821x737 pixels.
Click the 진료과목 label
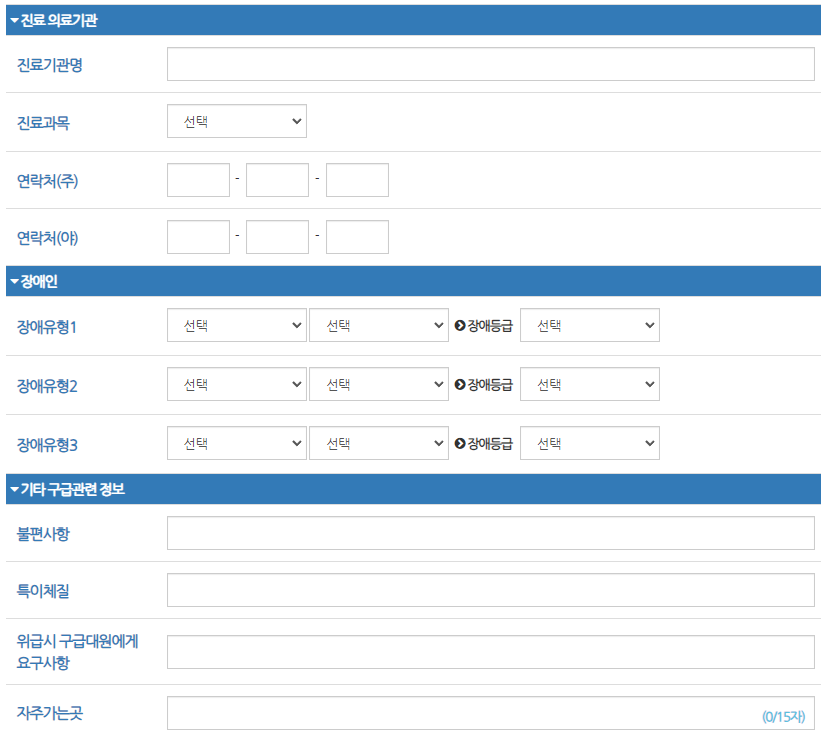click(x=43, y=122)
